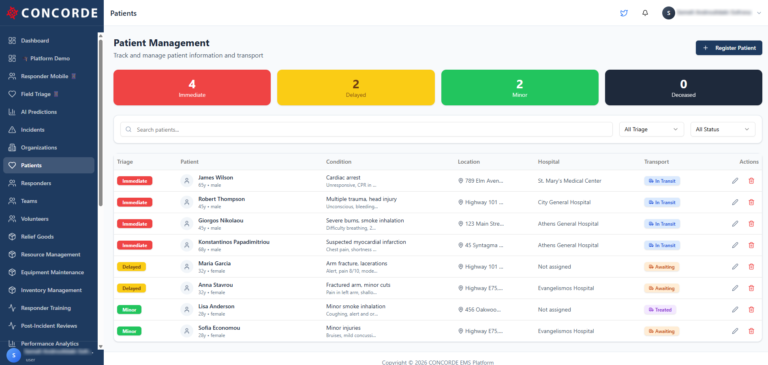The width and height of the screenshot is (768, 365).
Task: Delete James Wilson's patient record
Action: coord(751,181)
